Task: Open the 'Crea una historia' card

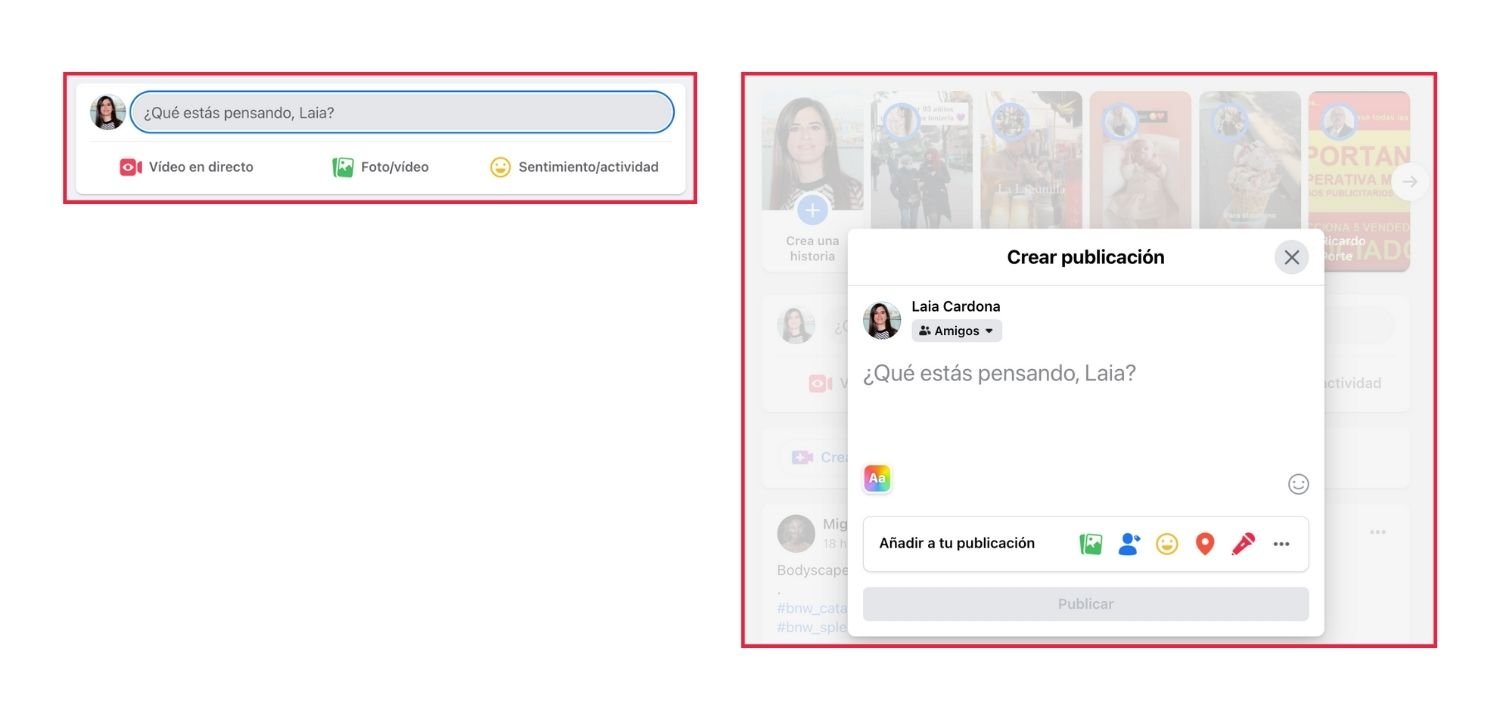Action: pyautogui.click(x=812, y=180)
